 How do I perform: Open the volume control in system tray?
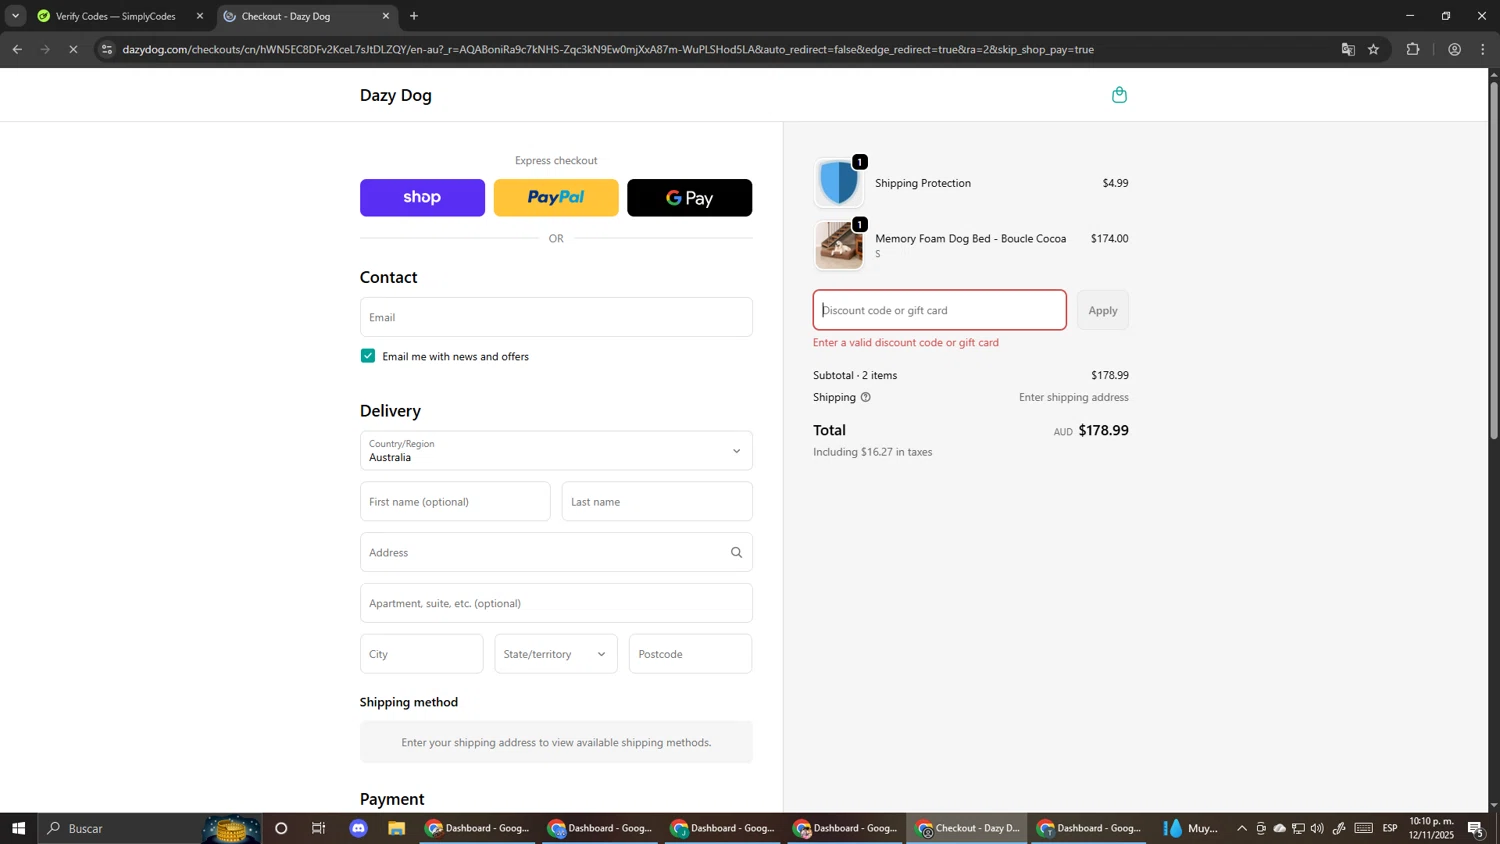point(1317,828)
